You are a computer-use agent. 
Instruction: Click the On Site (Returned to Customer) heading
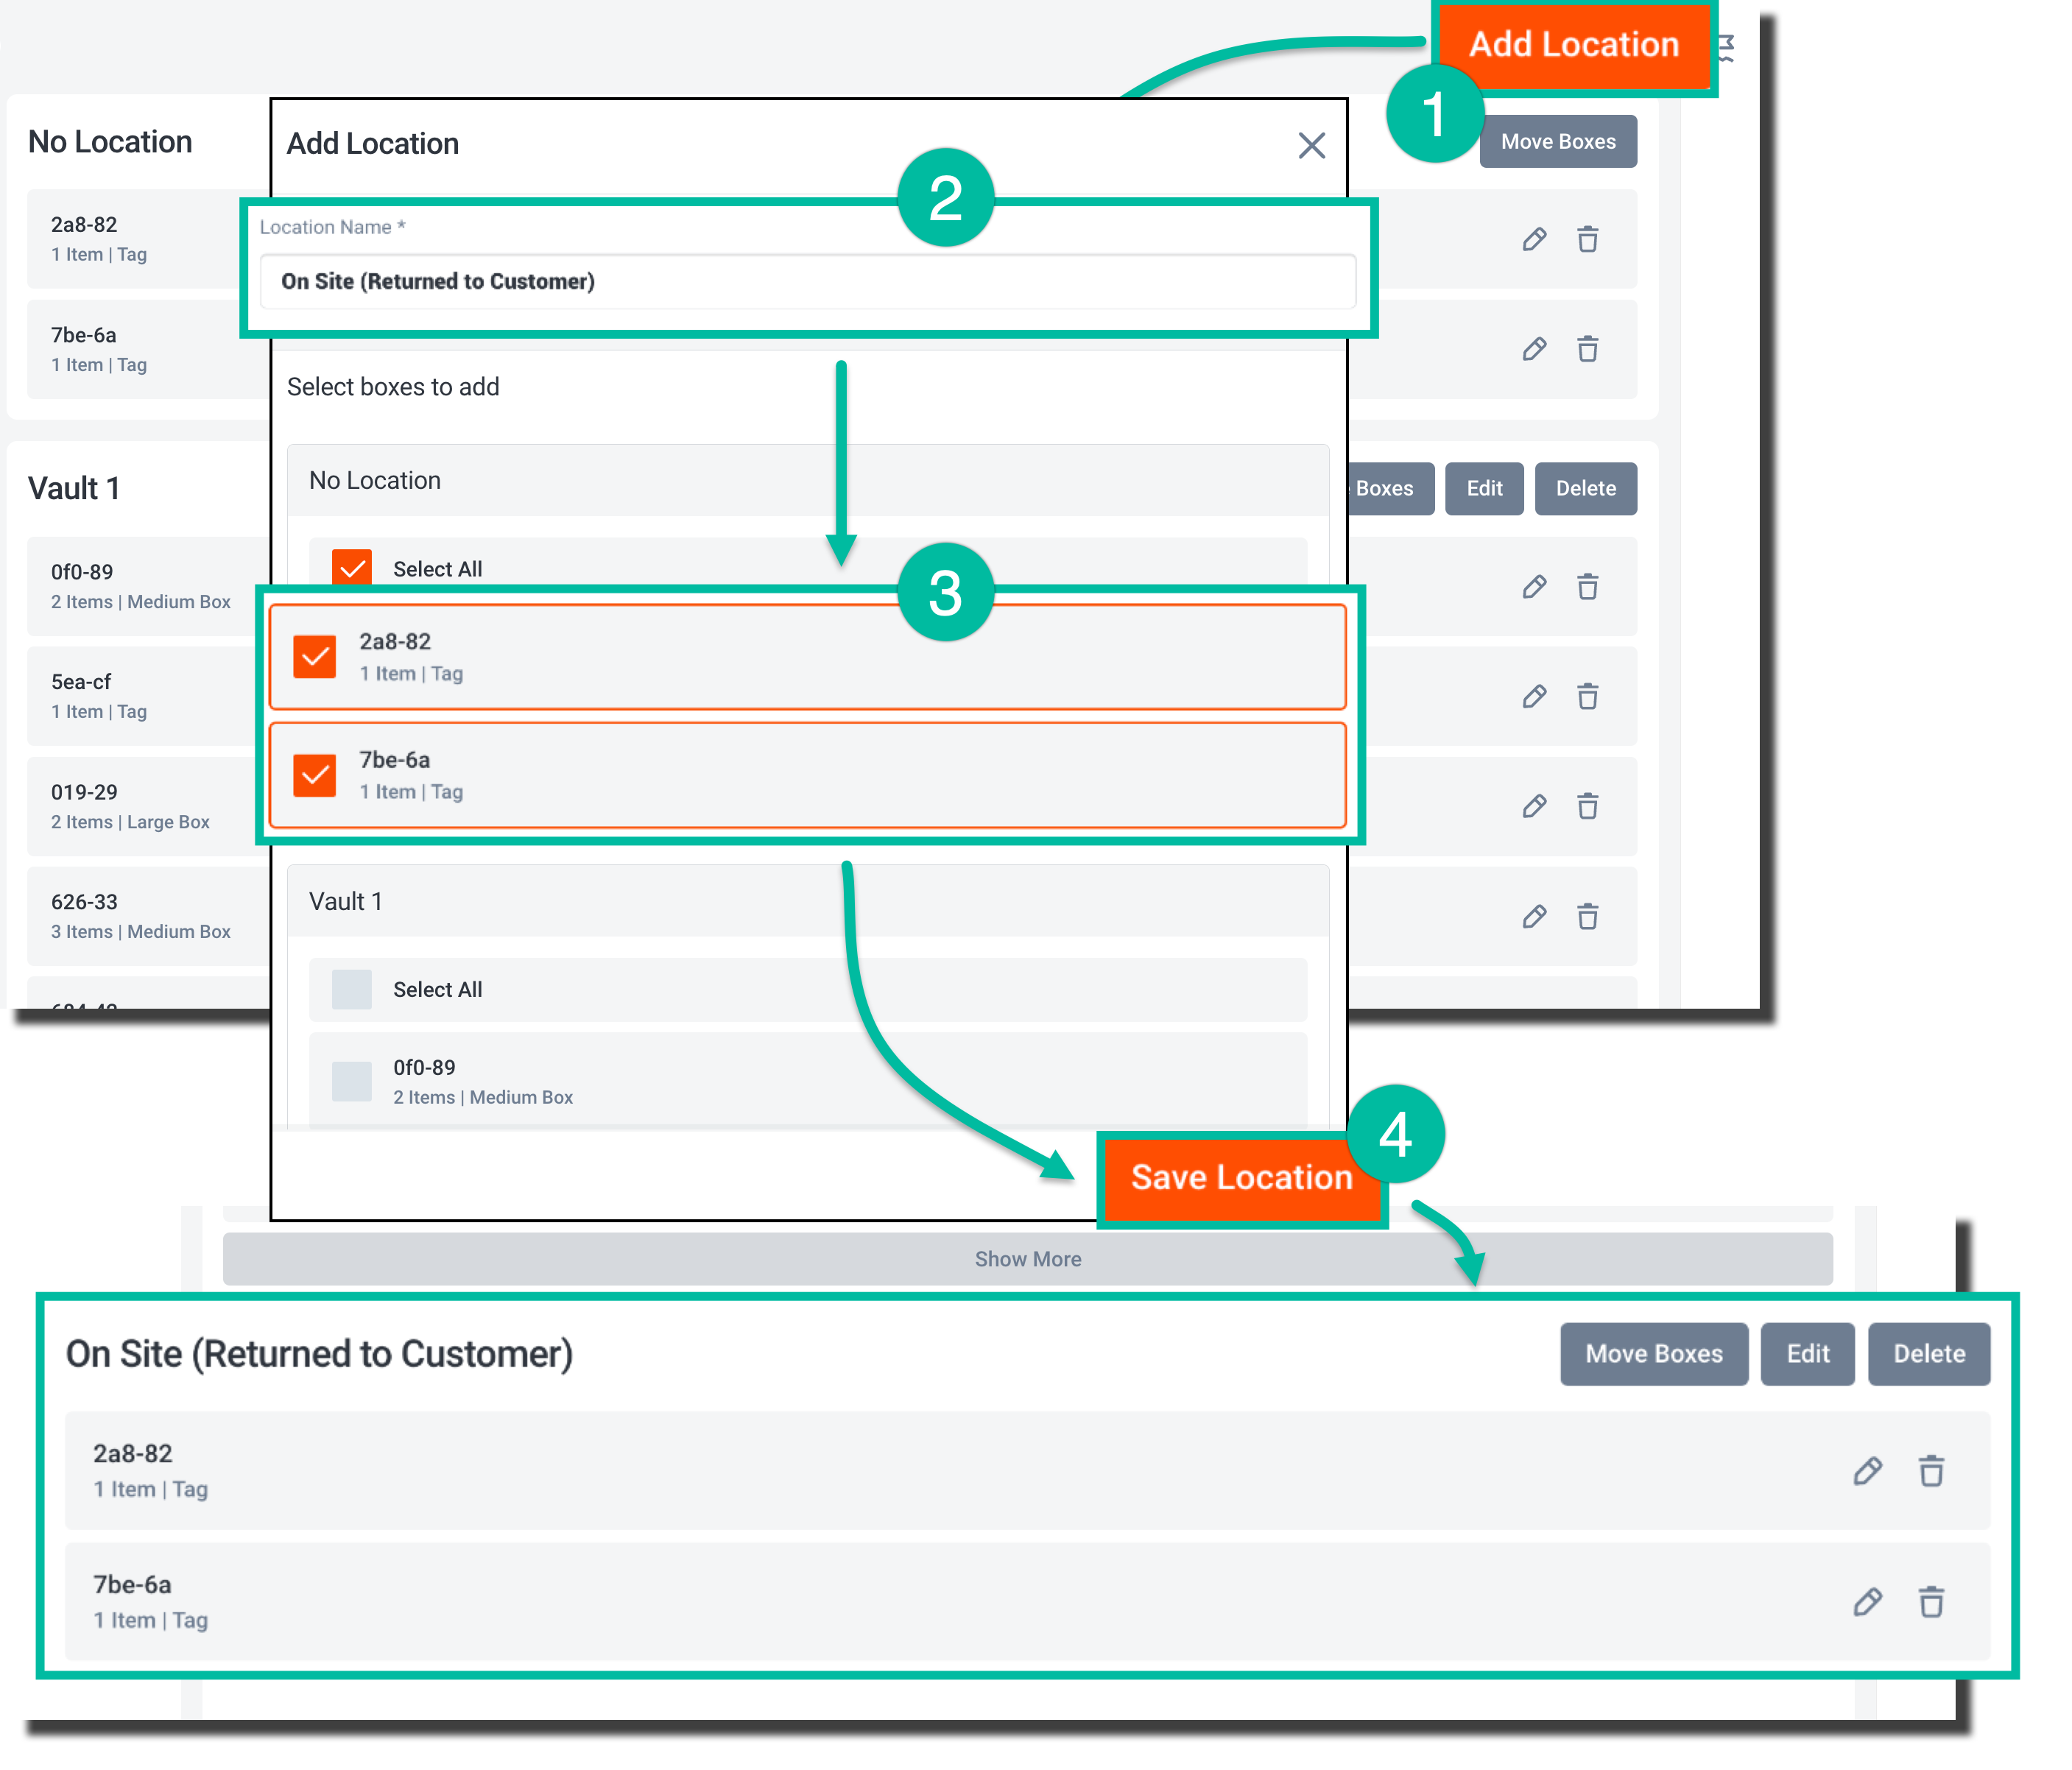pos(319,1354)
